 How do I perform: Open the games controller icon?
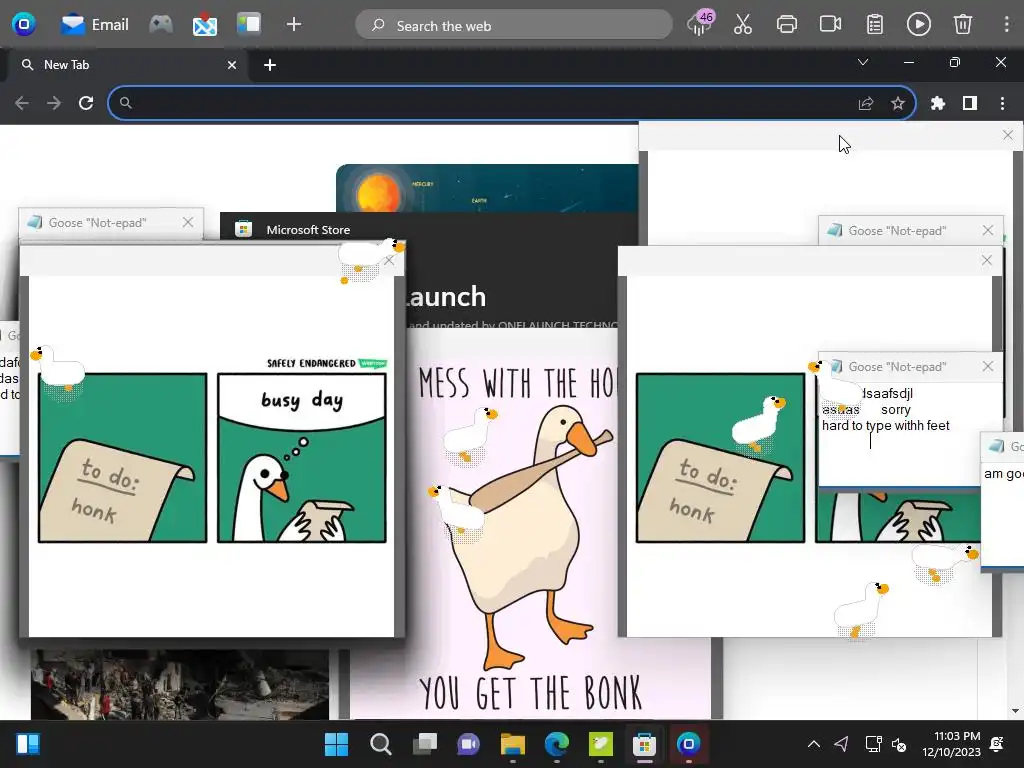tap(161, 25)
